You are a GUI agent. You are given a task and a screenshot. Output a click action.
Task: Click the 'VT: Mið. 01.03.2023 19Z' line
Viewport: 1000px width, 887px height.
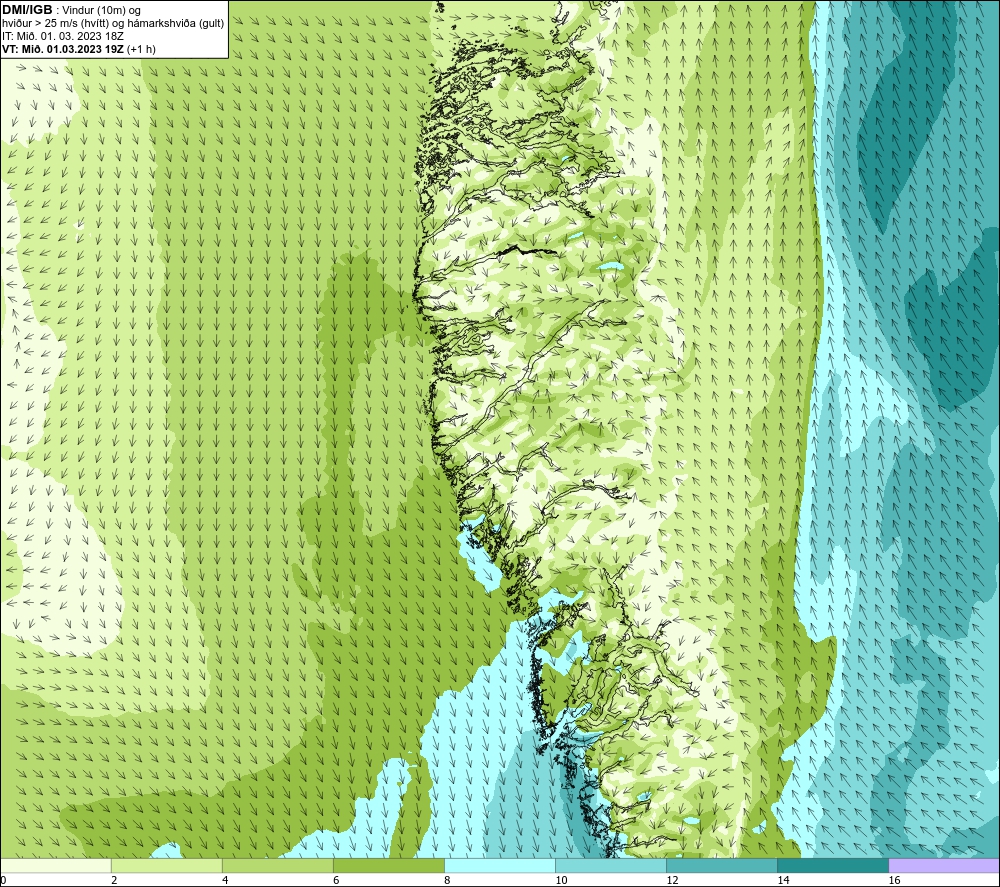pyautogui.click(x=63, y=49)
